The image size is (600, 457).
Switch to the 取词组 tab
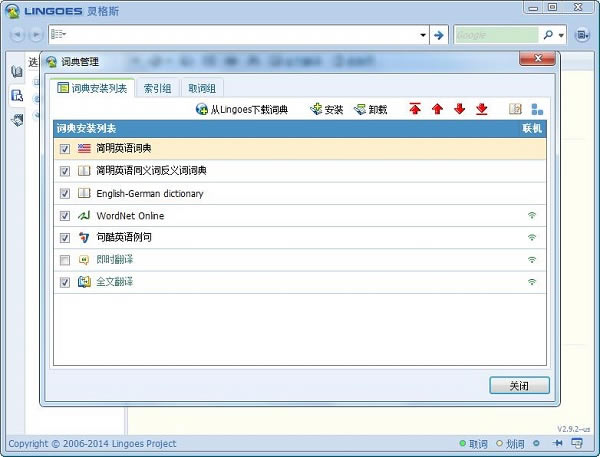pyautogui.click(x=202, y=88)
